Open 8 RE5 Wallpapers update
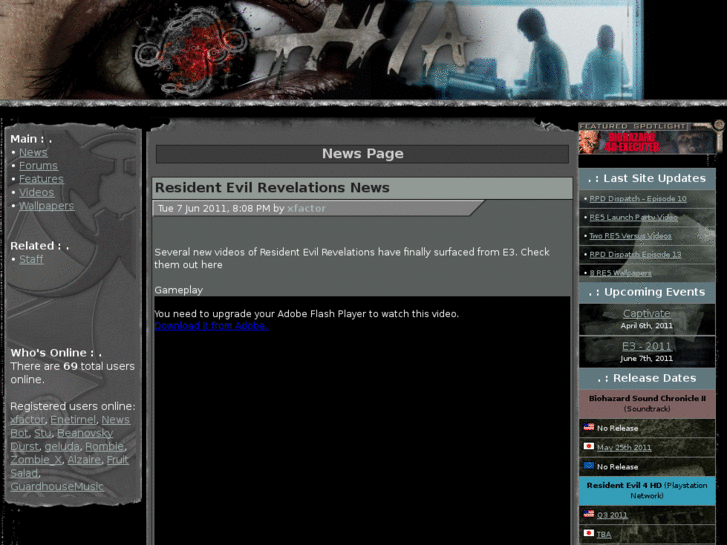Viewport: 727px width, 545px height. tap(620, 273)
